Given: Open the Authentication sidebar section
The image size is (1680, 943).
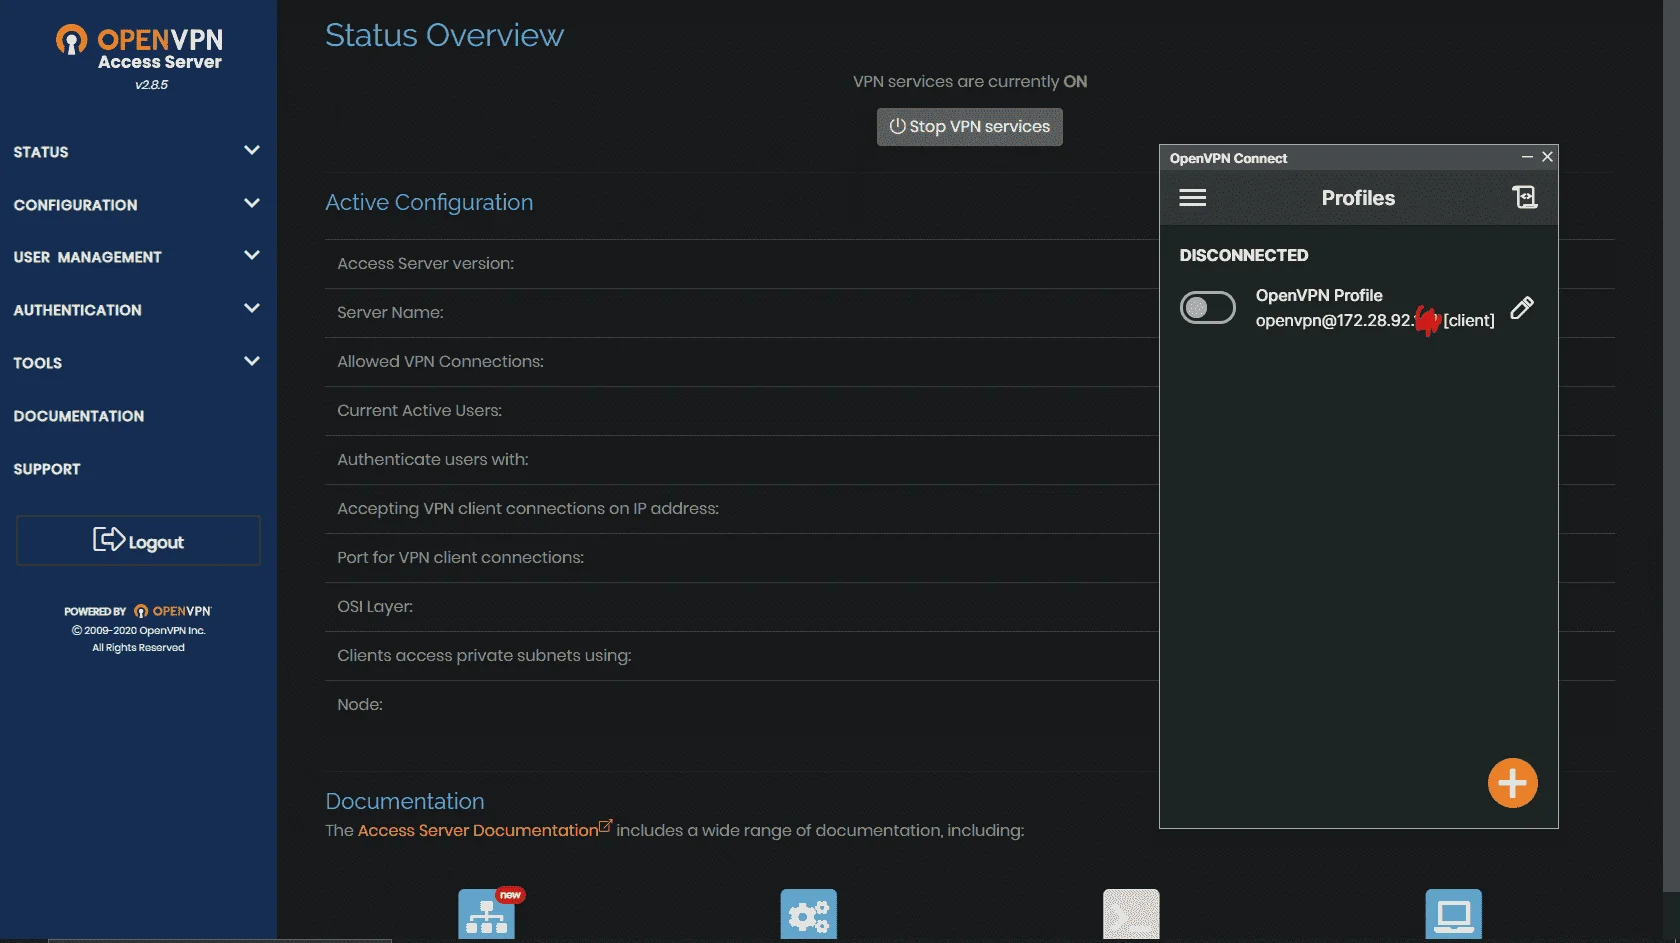Looking at the screenshot, I should [x=77, y=310].
